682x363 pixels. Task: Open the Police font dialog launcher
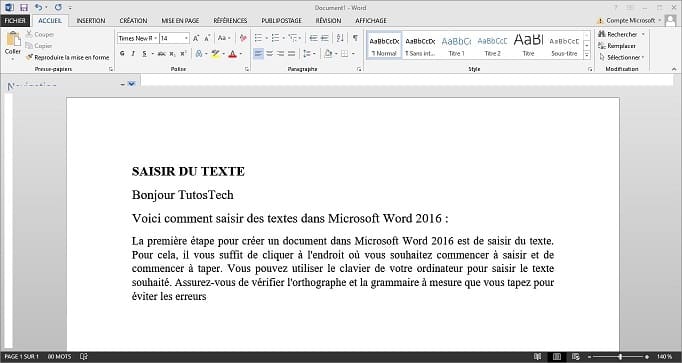click(x=247, y=69)
